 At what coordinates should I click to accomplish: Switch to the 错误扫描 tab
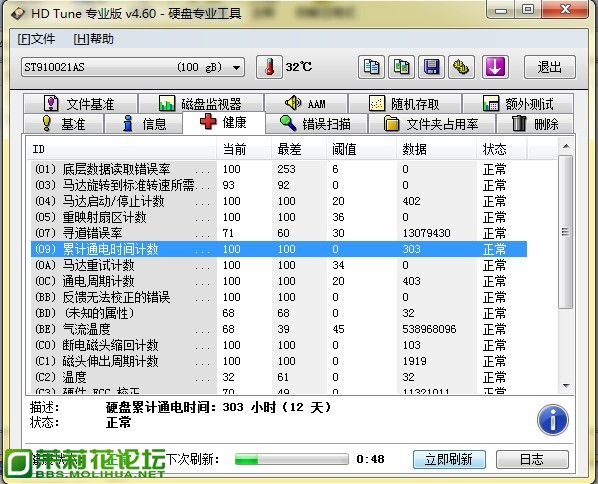click(x=316, y=124)
